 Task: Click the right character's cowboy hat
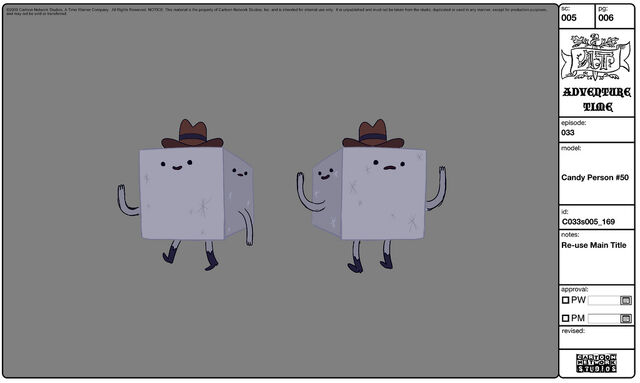tap(373, 134)
